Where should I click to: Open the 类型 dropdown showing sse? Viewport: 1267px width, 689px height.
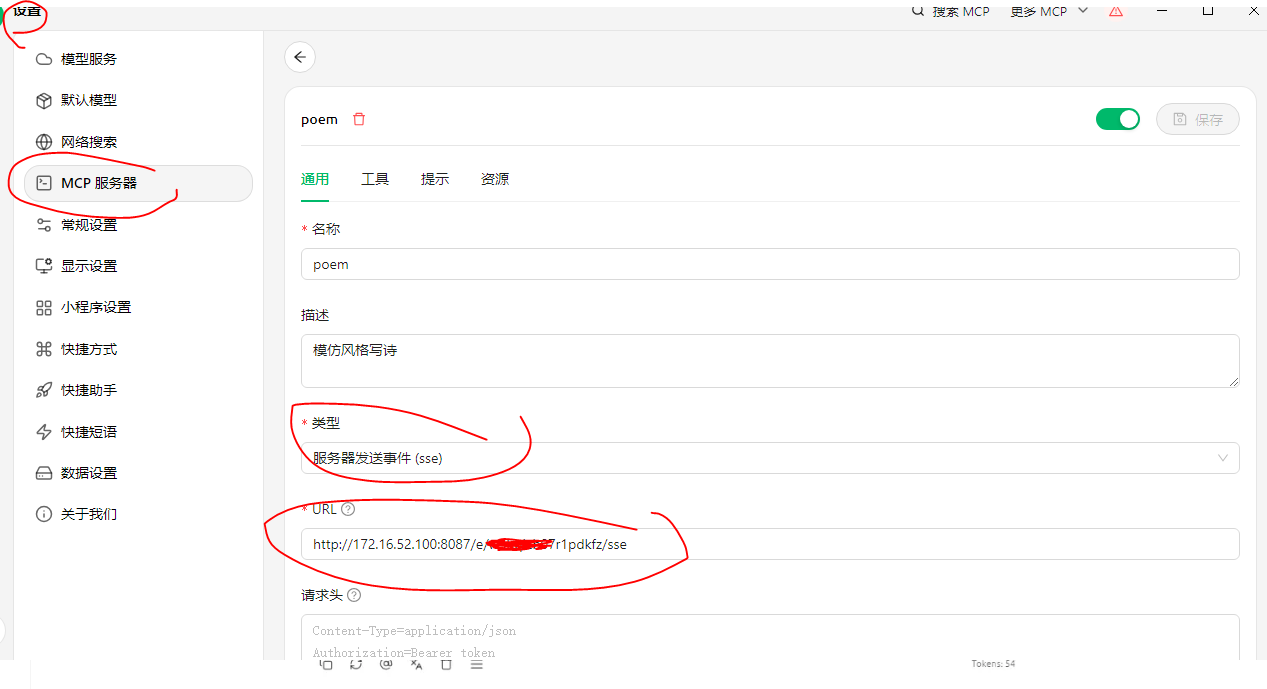coord(770,457)
